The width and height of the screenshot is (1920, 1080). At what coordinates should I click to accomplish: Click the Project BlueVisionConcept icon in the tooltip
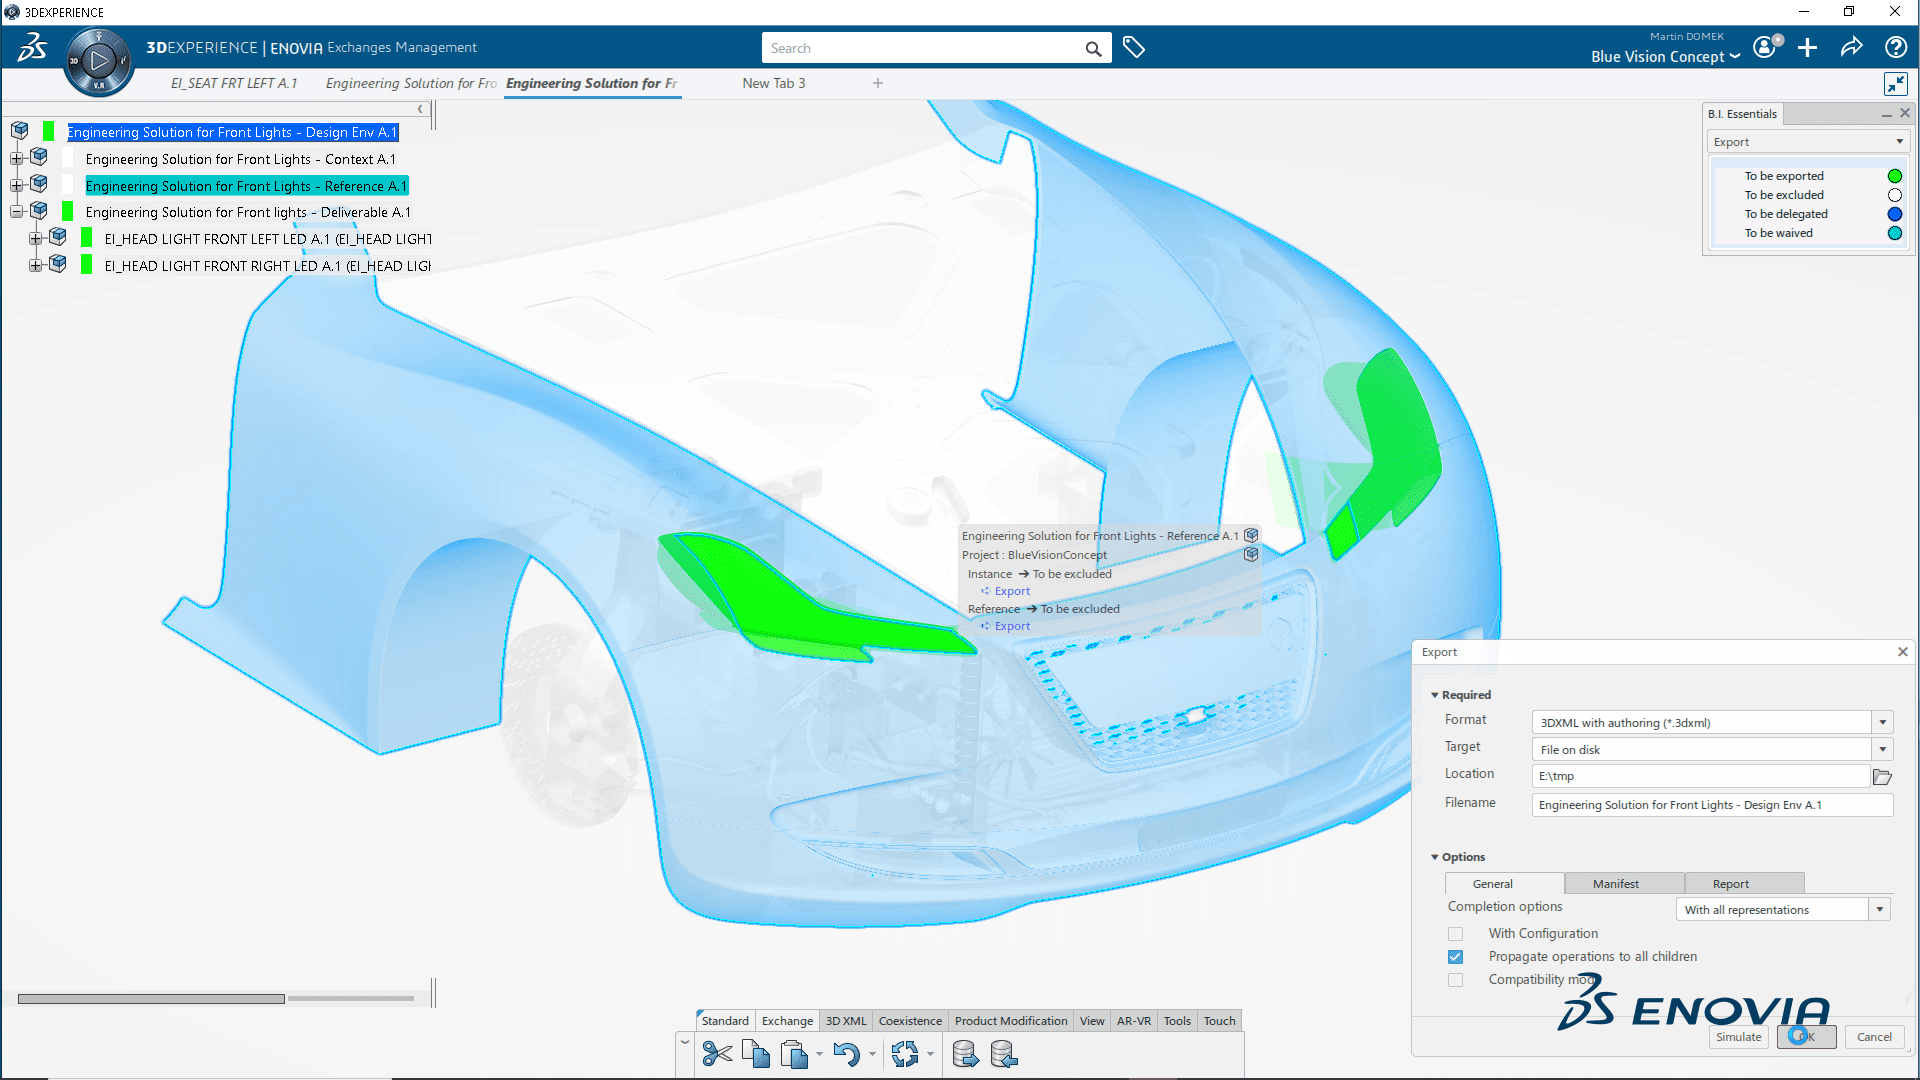click(1251, 554)
